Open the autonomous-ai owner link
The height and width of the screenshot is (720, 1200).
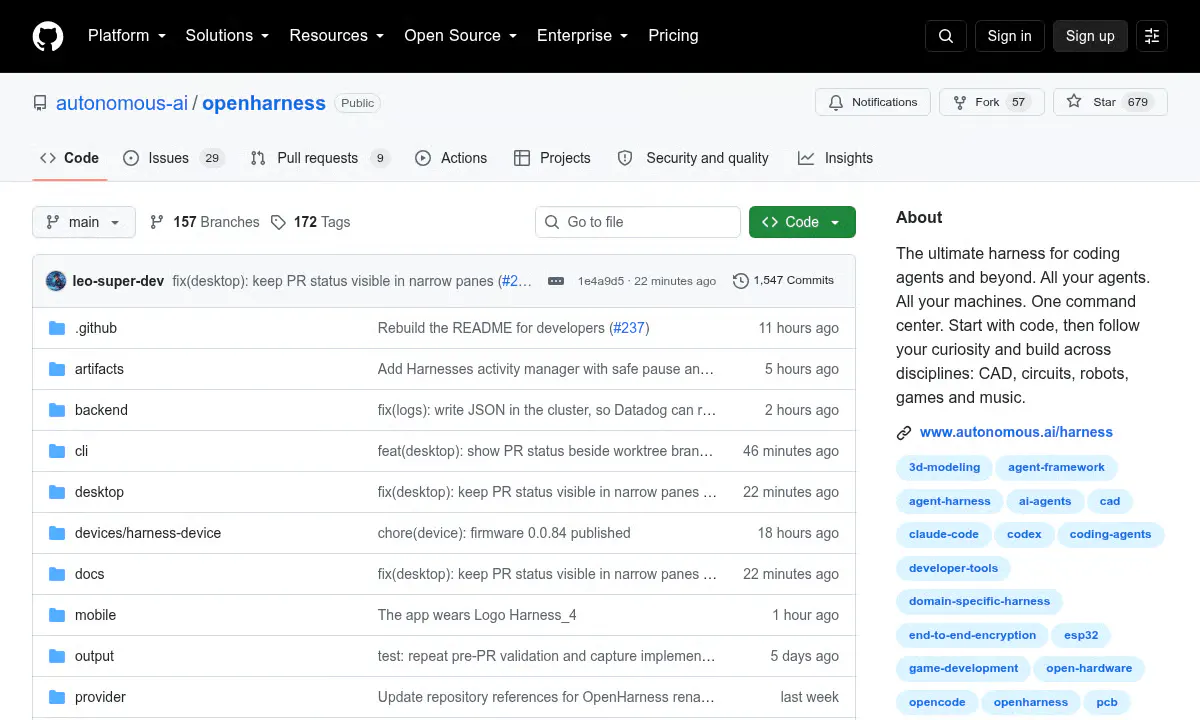pos(122,103)
